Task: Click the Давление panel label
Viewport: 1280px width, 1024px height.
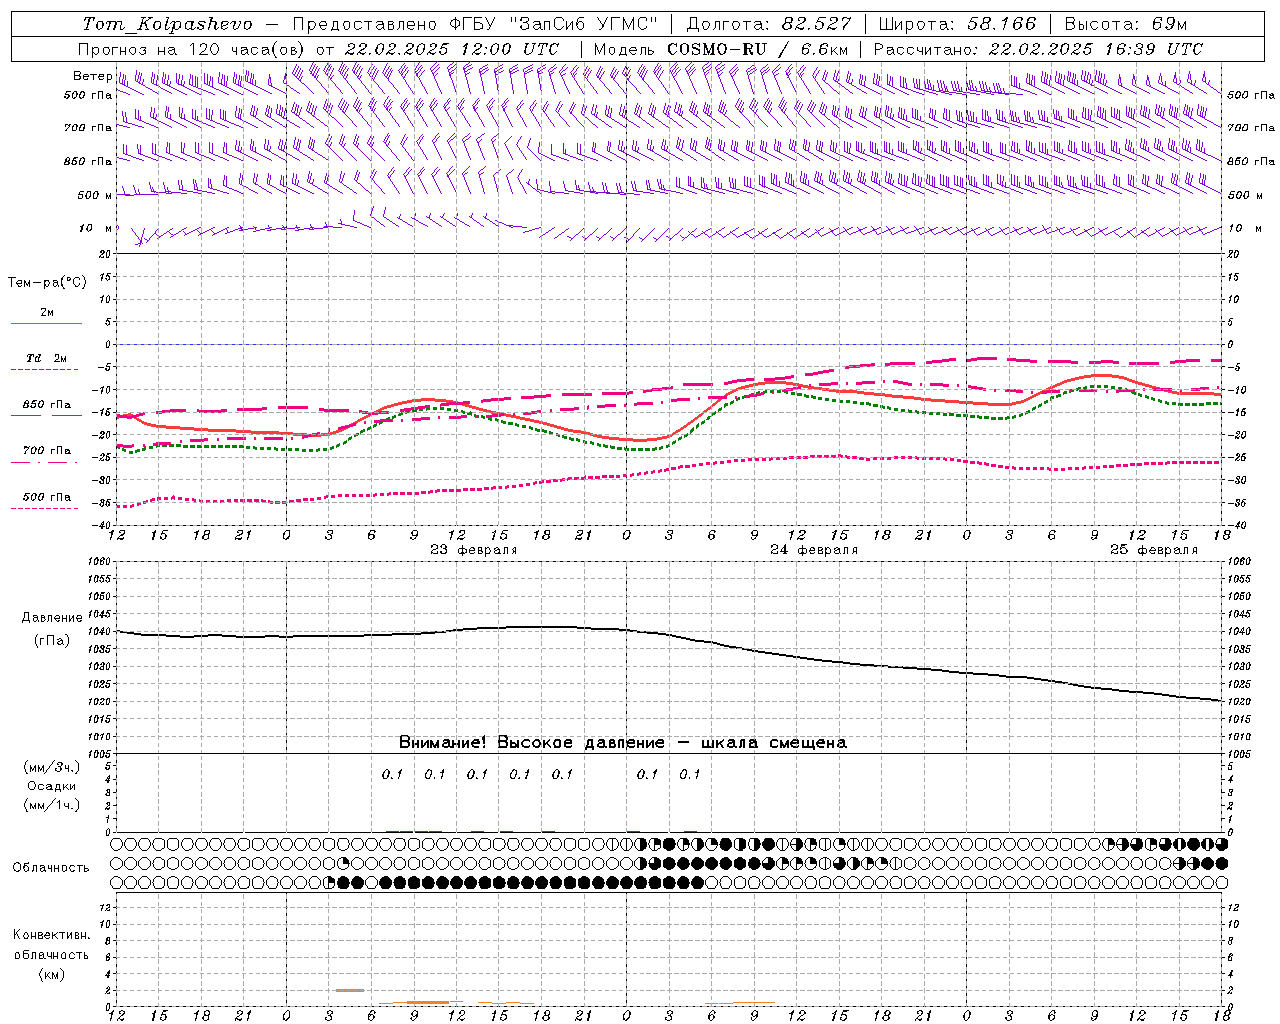Action: pos(52,618)
